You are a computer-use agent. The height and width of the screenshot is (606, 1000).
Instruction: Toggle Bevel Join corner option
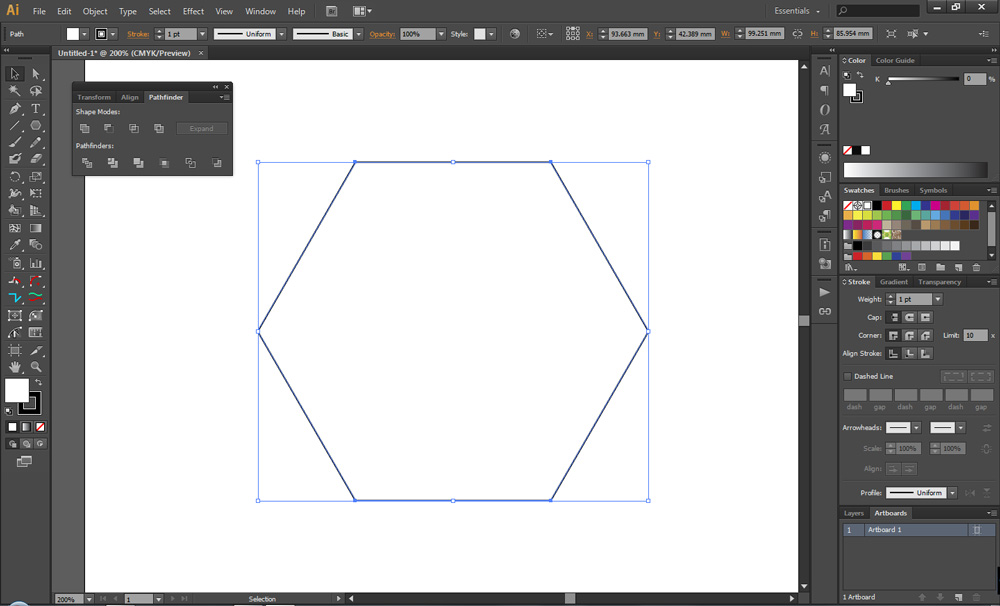coord(925,335)
